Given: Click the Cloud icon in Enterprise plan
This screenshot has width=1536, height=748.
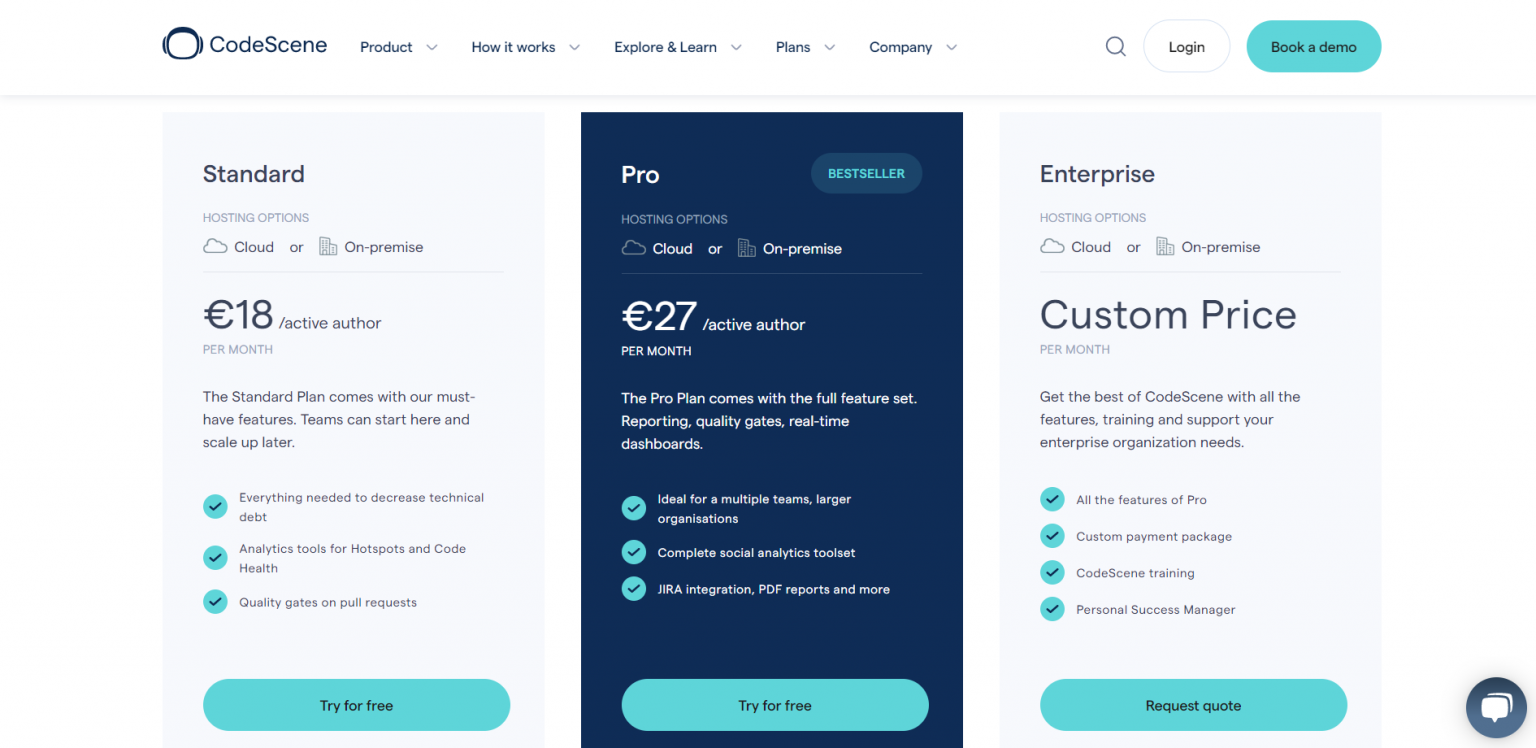Looking at the screenshot, I should click(1052, 247).
